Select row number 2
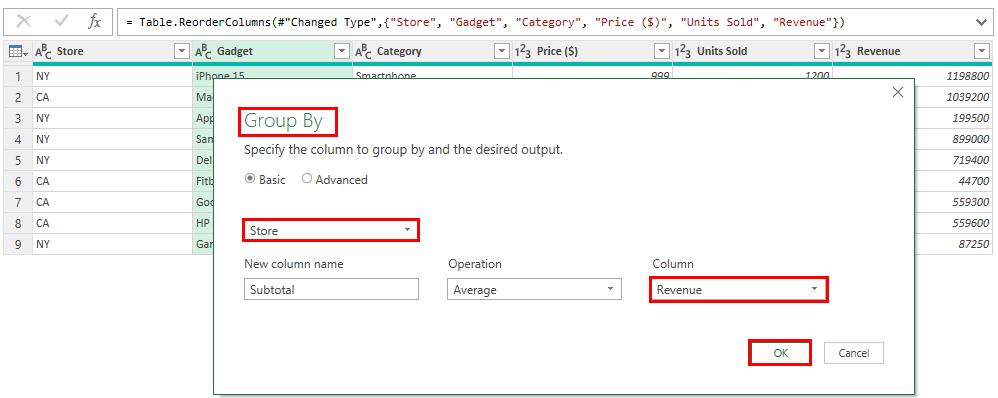Viewport: 998px width, 398px height. pyautogui.click(x=18, y=97)
